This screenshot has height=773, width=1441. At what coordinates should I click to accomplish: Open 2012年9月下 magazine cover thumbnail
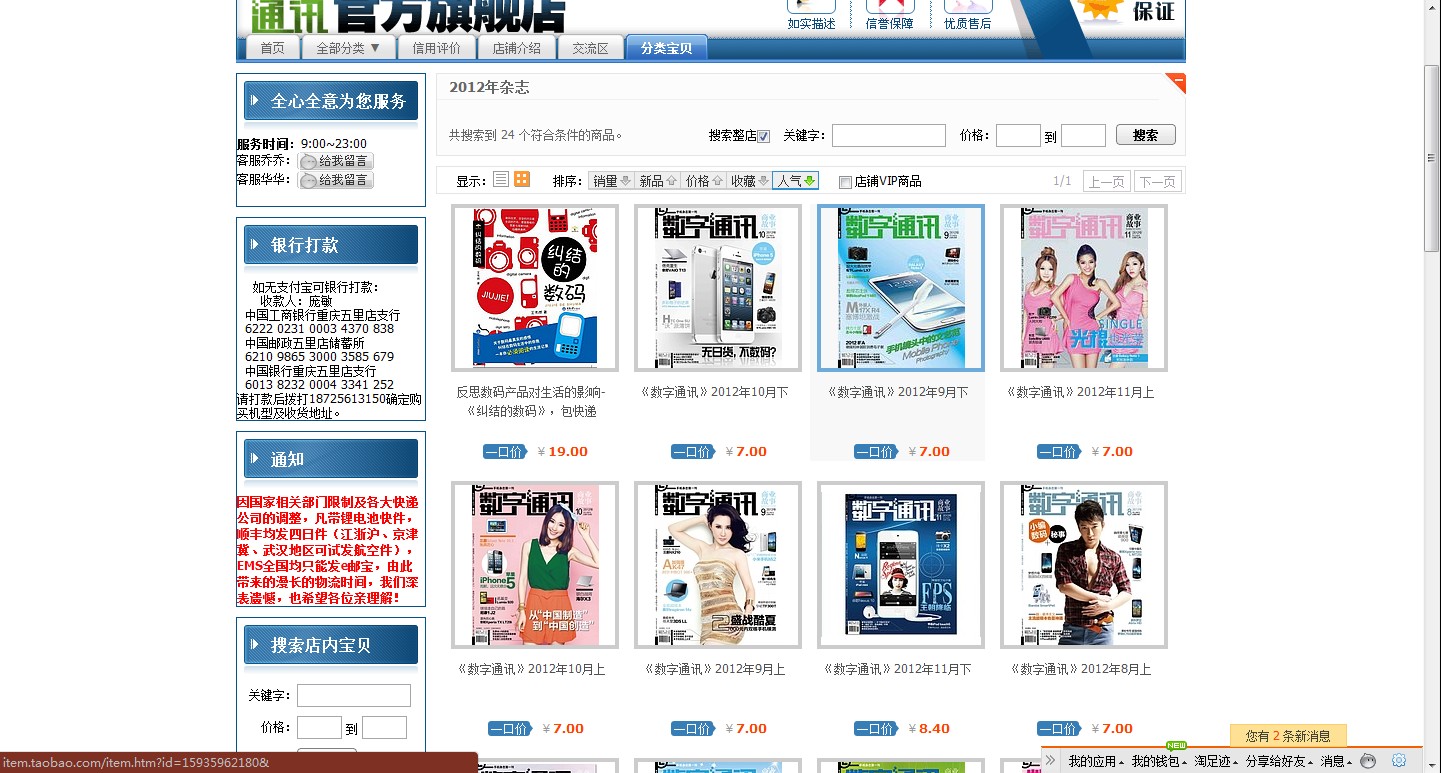pos(901,288)
